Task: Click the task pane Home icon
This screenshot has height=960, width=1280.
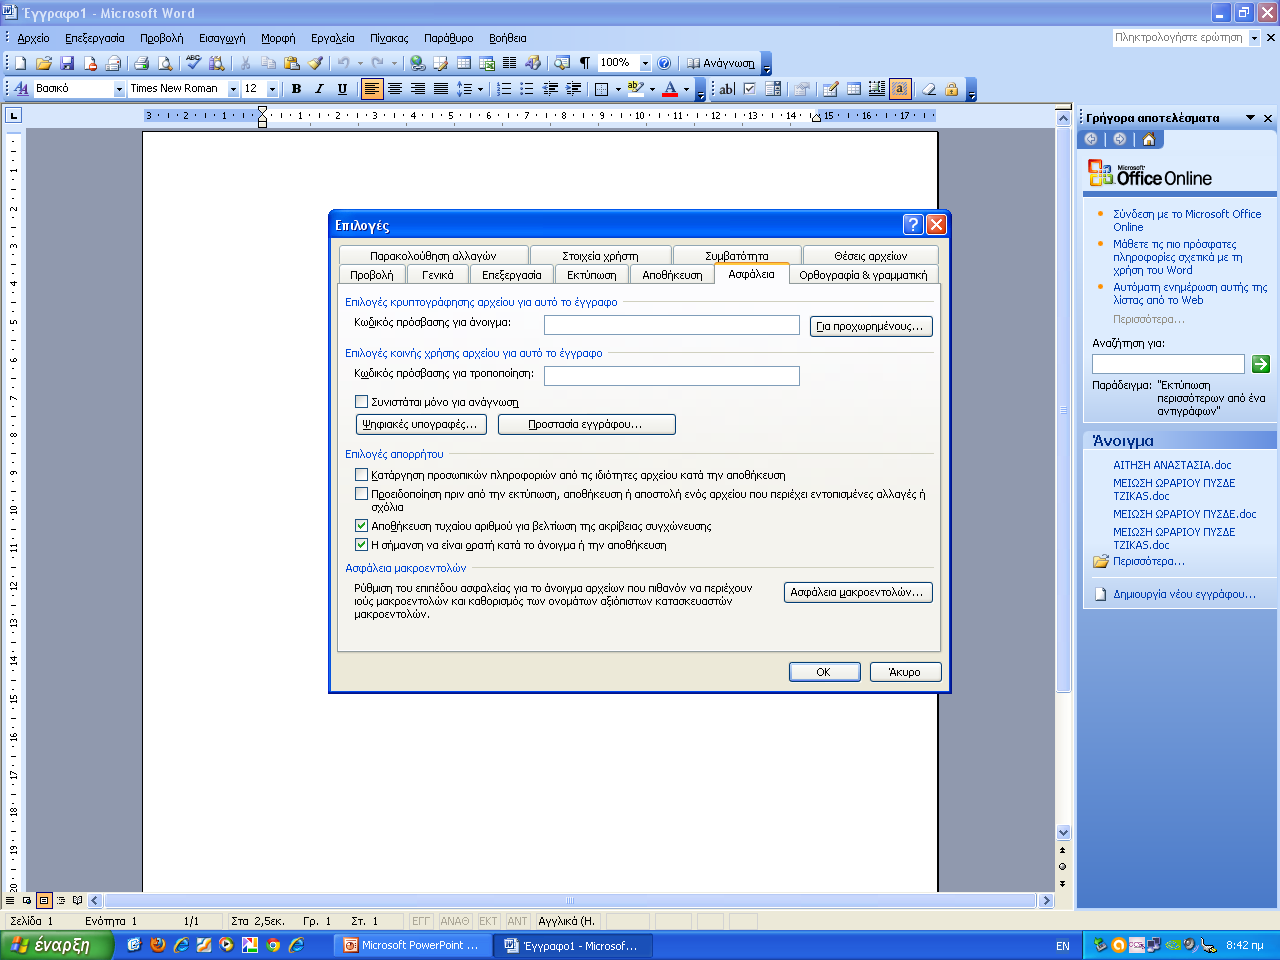Action: [x=1148, y=139]
